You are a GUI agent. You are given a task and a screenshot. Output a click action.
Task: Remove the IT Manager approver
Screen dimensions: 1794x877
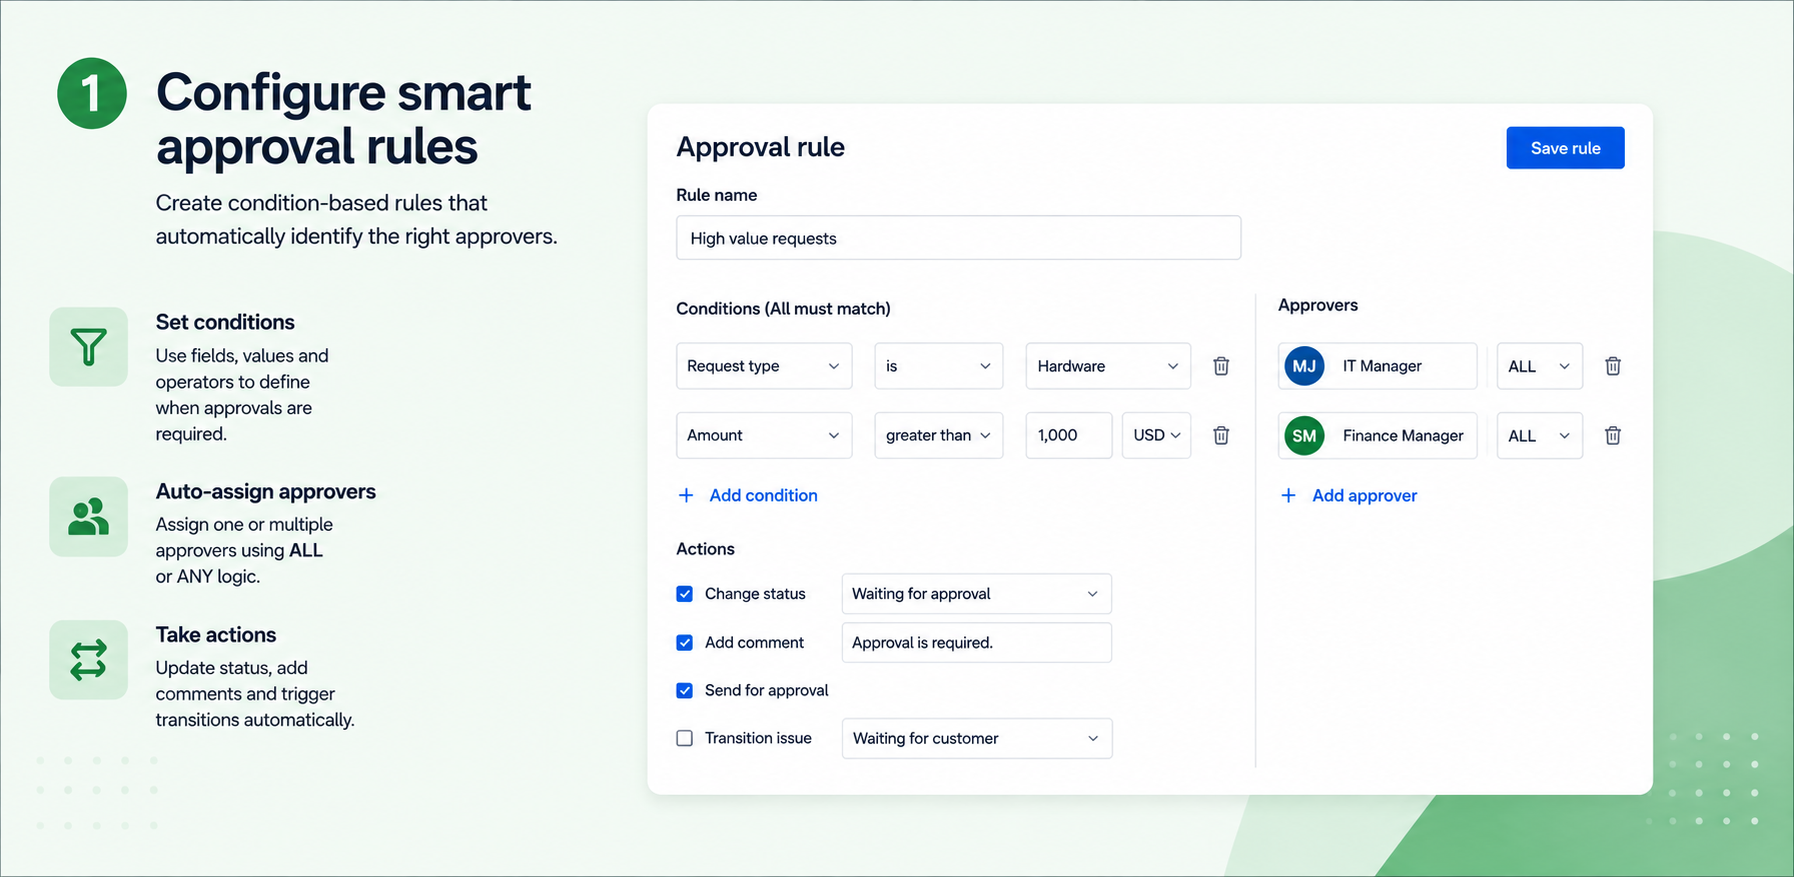[1613, 366]
